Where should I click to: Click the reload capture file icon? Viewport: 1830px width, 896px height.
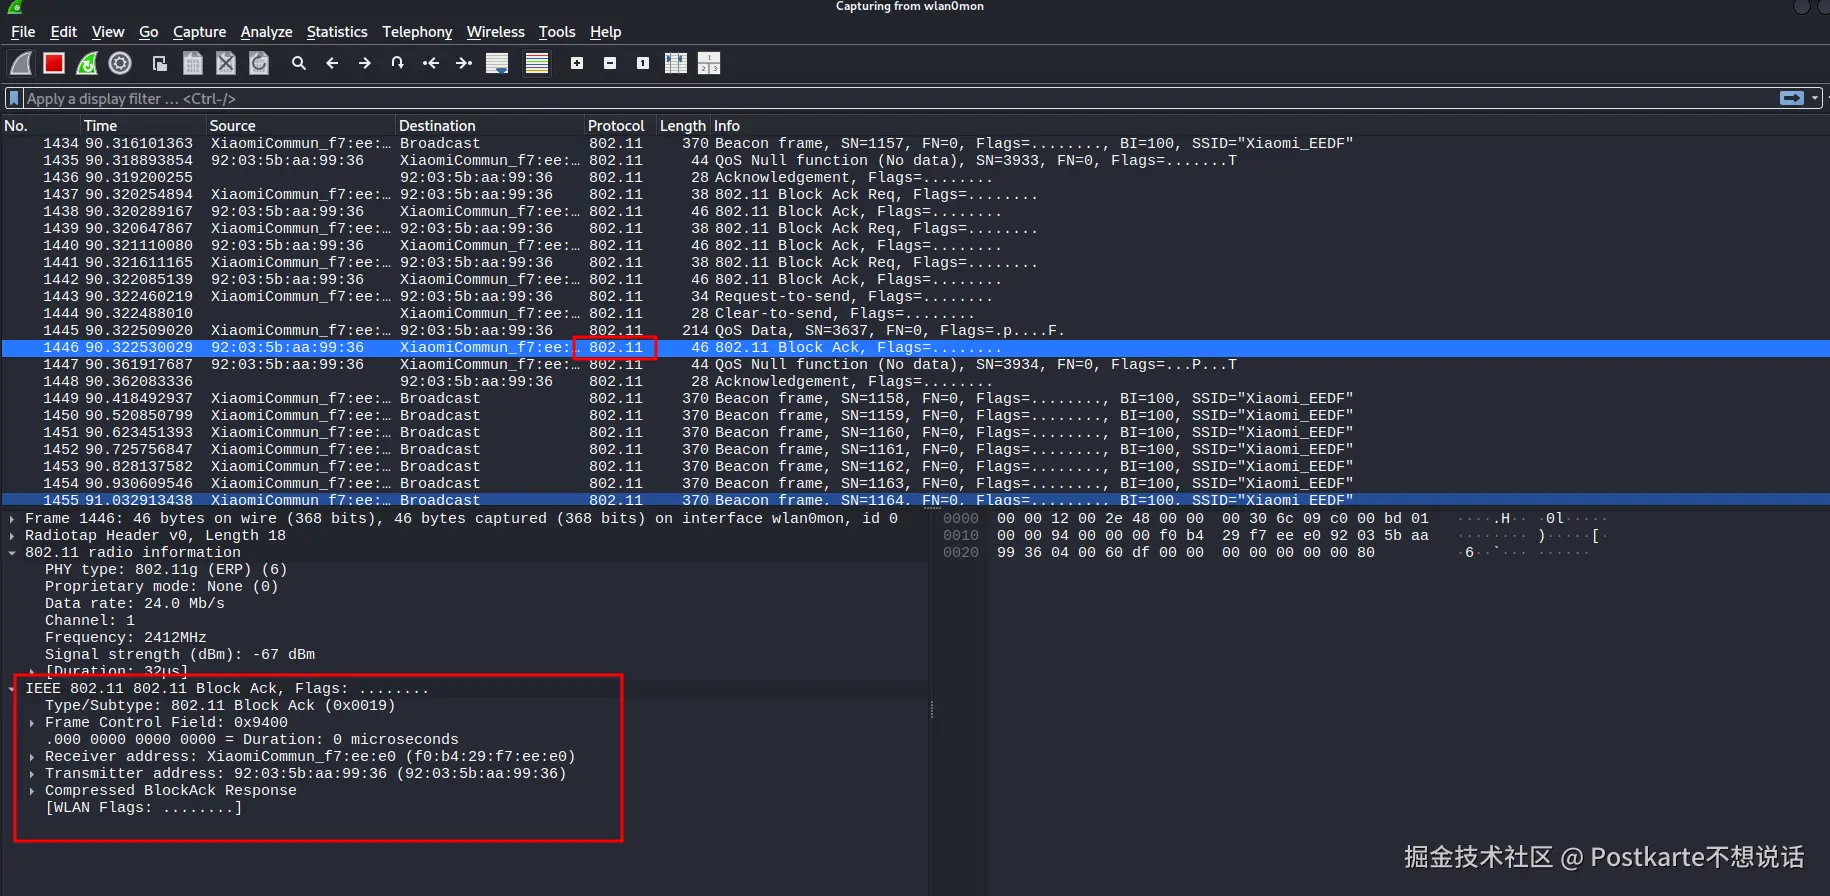pos(259,63)
